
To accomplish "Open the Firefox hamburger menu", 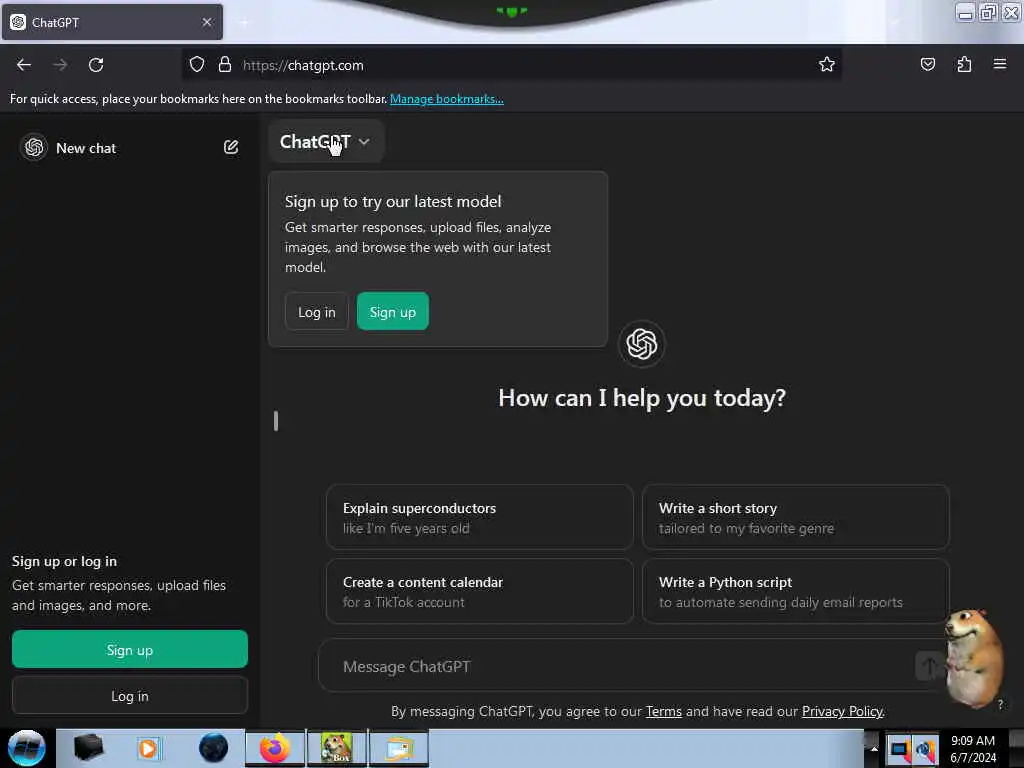I will 1000,65.
